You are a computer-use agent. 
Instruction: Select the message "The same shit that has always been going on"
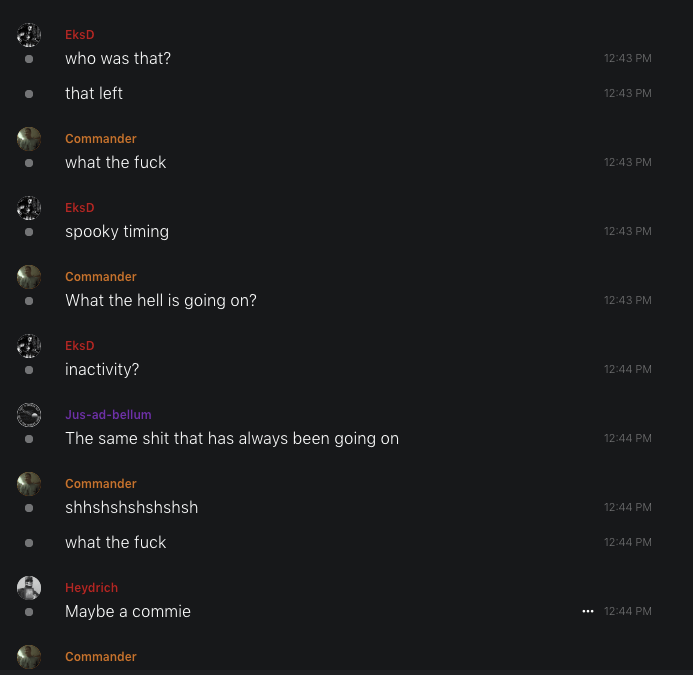click(232, 438)
